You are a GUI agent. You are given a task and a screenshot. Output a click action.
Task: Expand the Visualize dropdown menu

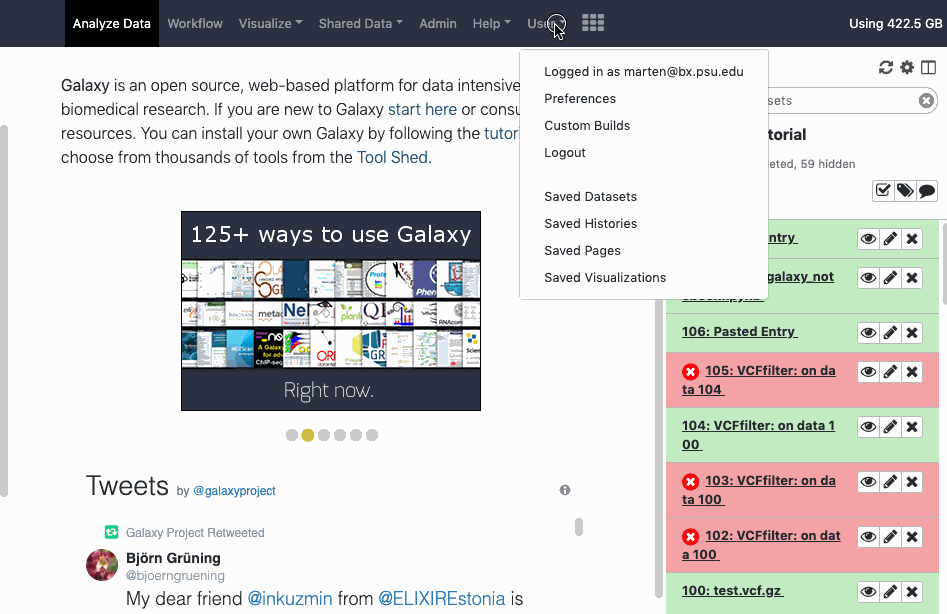tap(270, 23)
